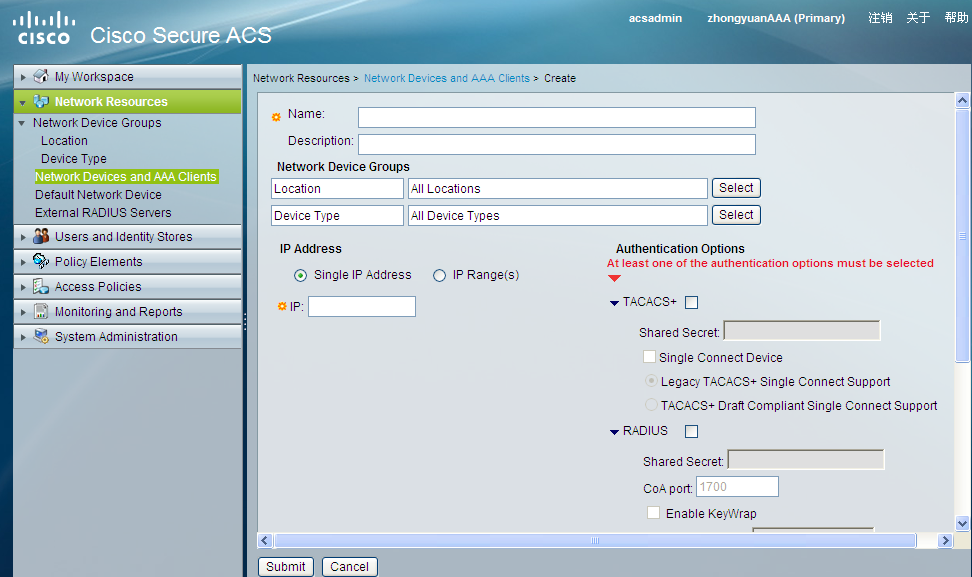Click the vertical scrollbar down arrow
Viewport: 972px width, 577px height.
pyautogui.click(x=962, y=523)
